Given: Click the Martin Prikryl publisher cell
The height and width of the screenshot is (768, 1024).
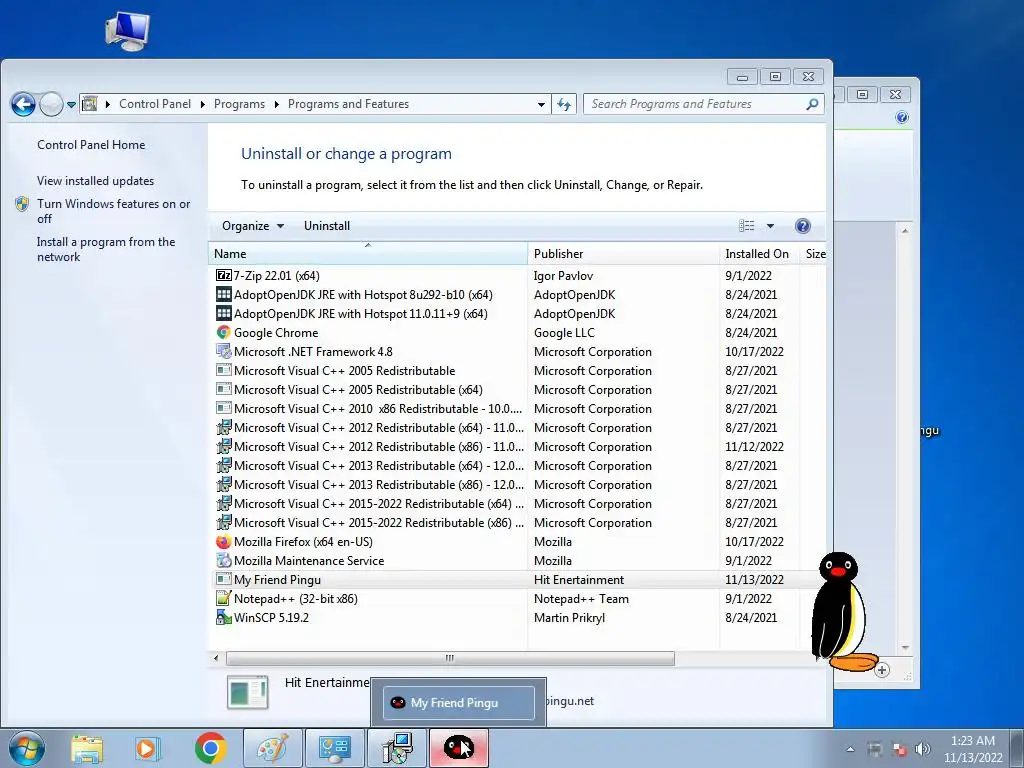Looking at the screenshot, I should (x=569, y=617).
